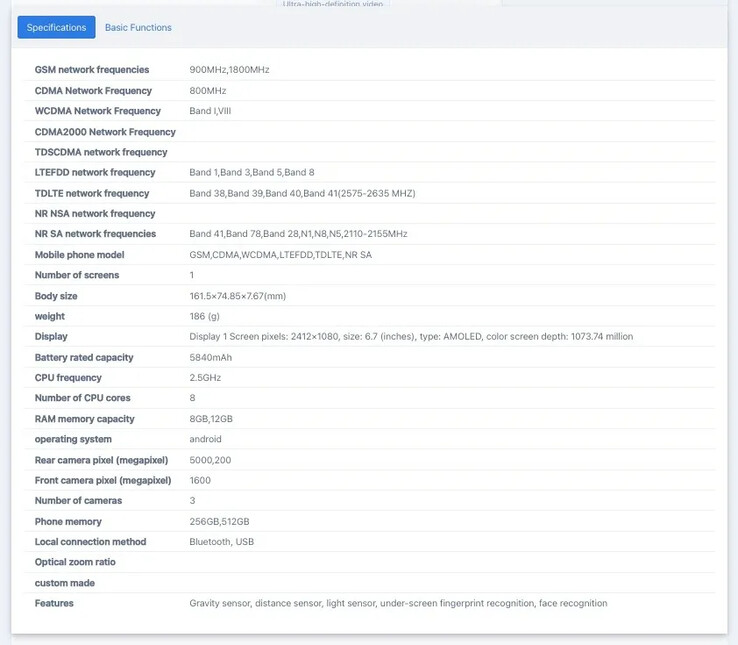Select the Phone memory 256GB,512GB value
The height and width of the screenshot is (645, 738).
coord(219,522)
